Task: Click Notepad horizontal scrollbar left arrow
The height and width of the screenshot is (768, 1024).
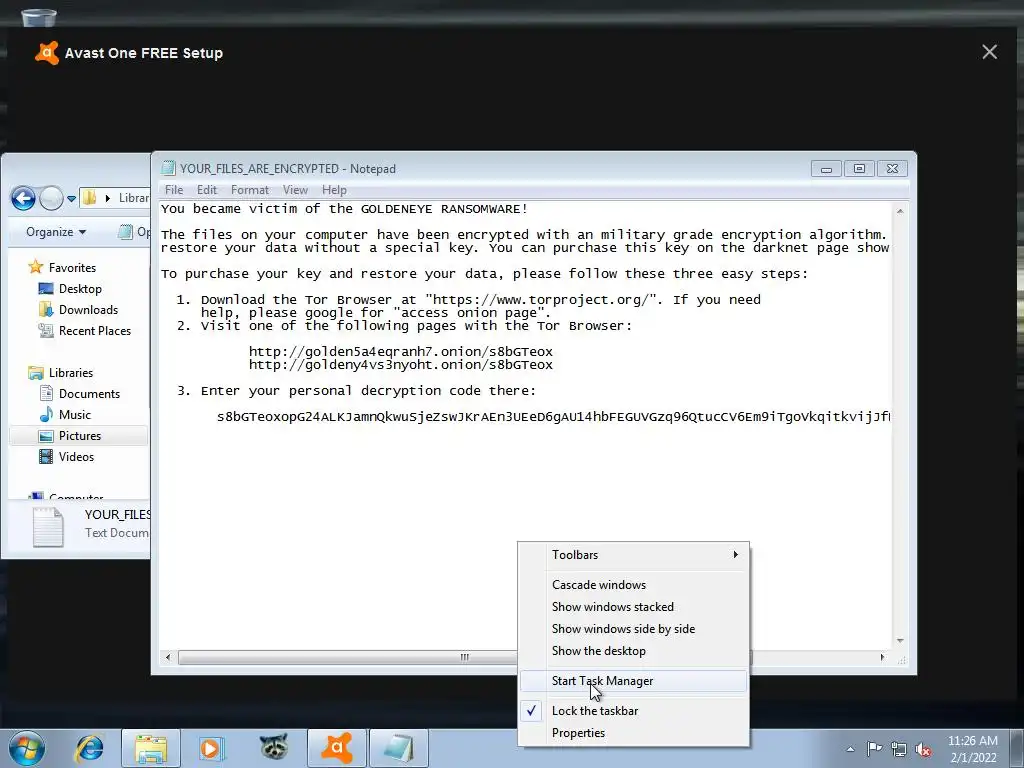Action: point(168,657)
